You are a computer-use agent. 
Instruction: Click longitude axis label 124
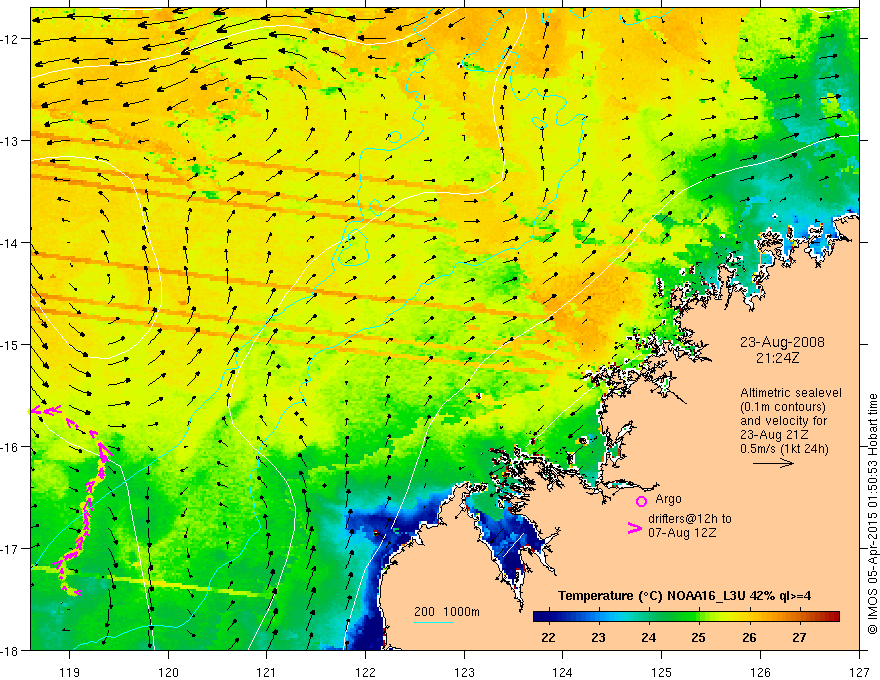[563, 672]
